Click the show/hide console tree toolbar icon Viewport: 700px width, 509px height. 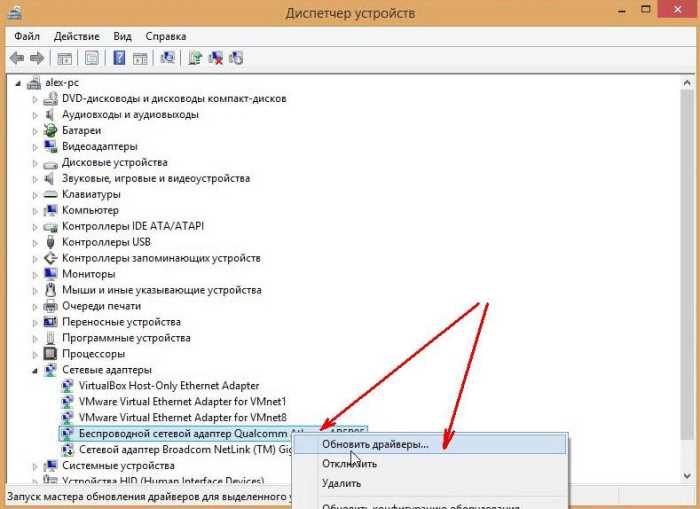coord(64,58)
